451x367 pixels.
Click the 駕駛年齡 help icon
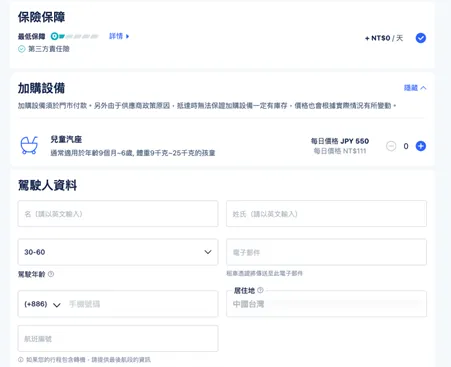pos(51,274)
